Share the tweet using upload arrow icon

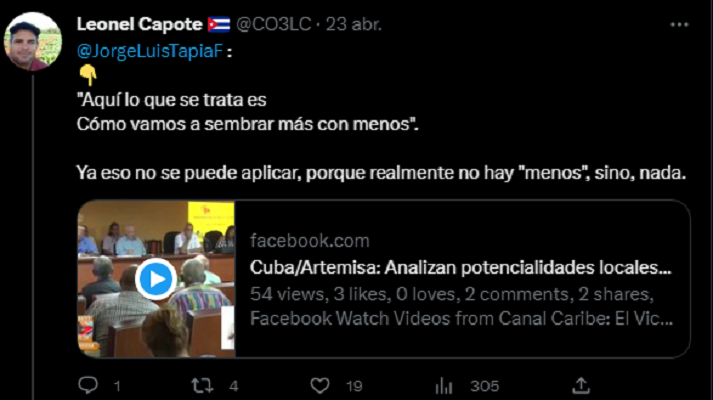[581, 385]
